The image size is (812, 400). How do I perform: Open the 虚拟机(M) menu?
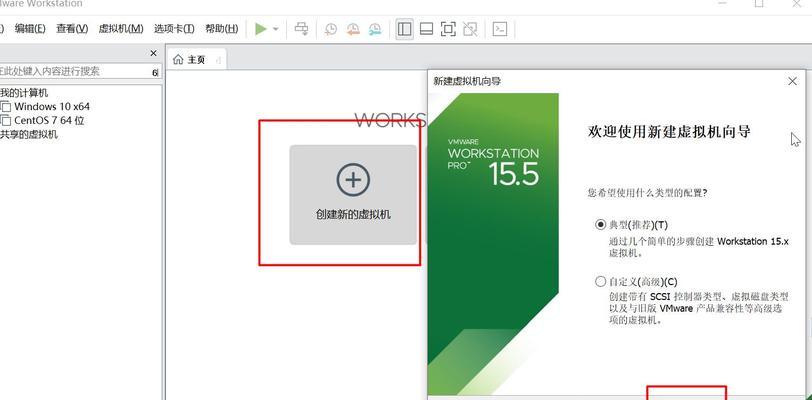pyautogui.click(x=121, y=28)
